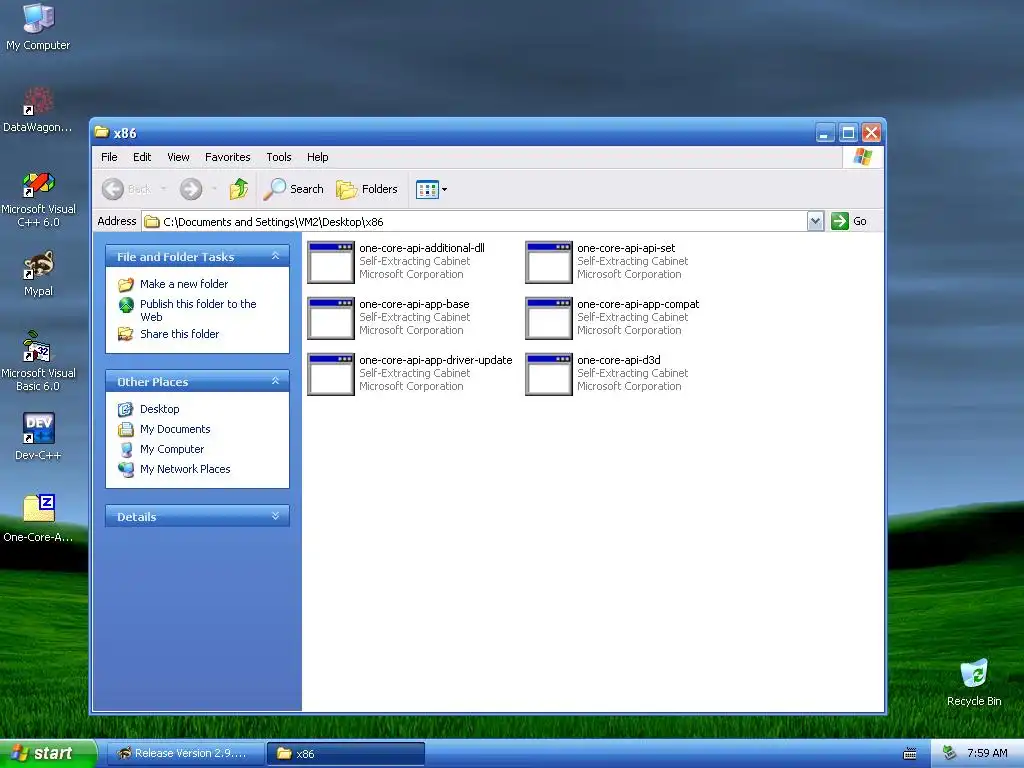Click the x86 folder icon in title bar

(x=102, y=132)
